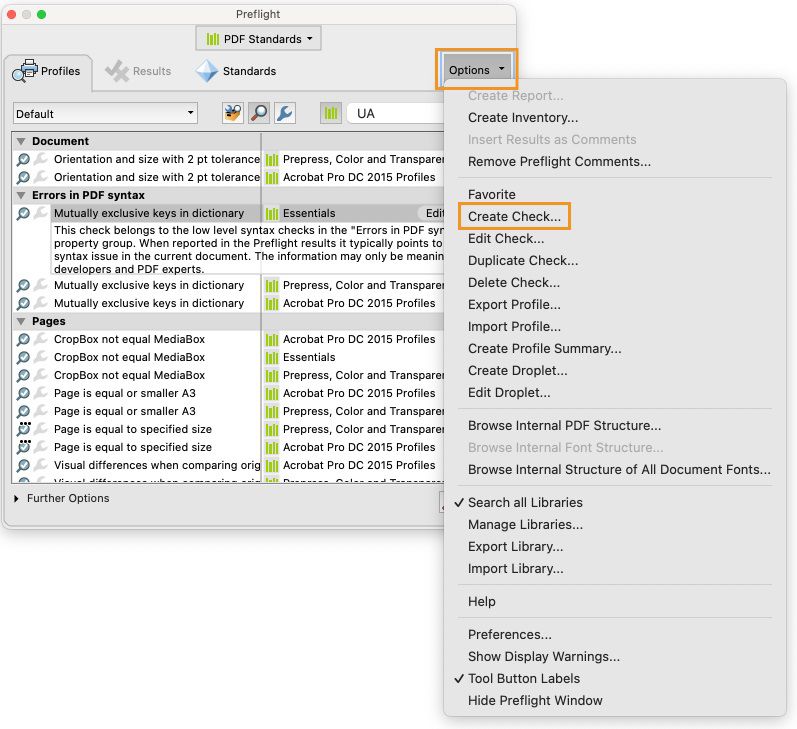Select 'Visual differences when comparing' Acrobat Pro DC row
Screen dimensions: 797x729
(x=228, y=465)
